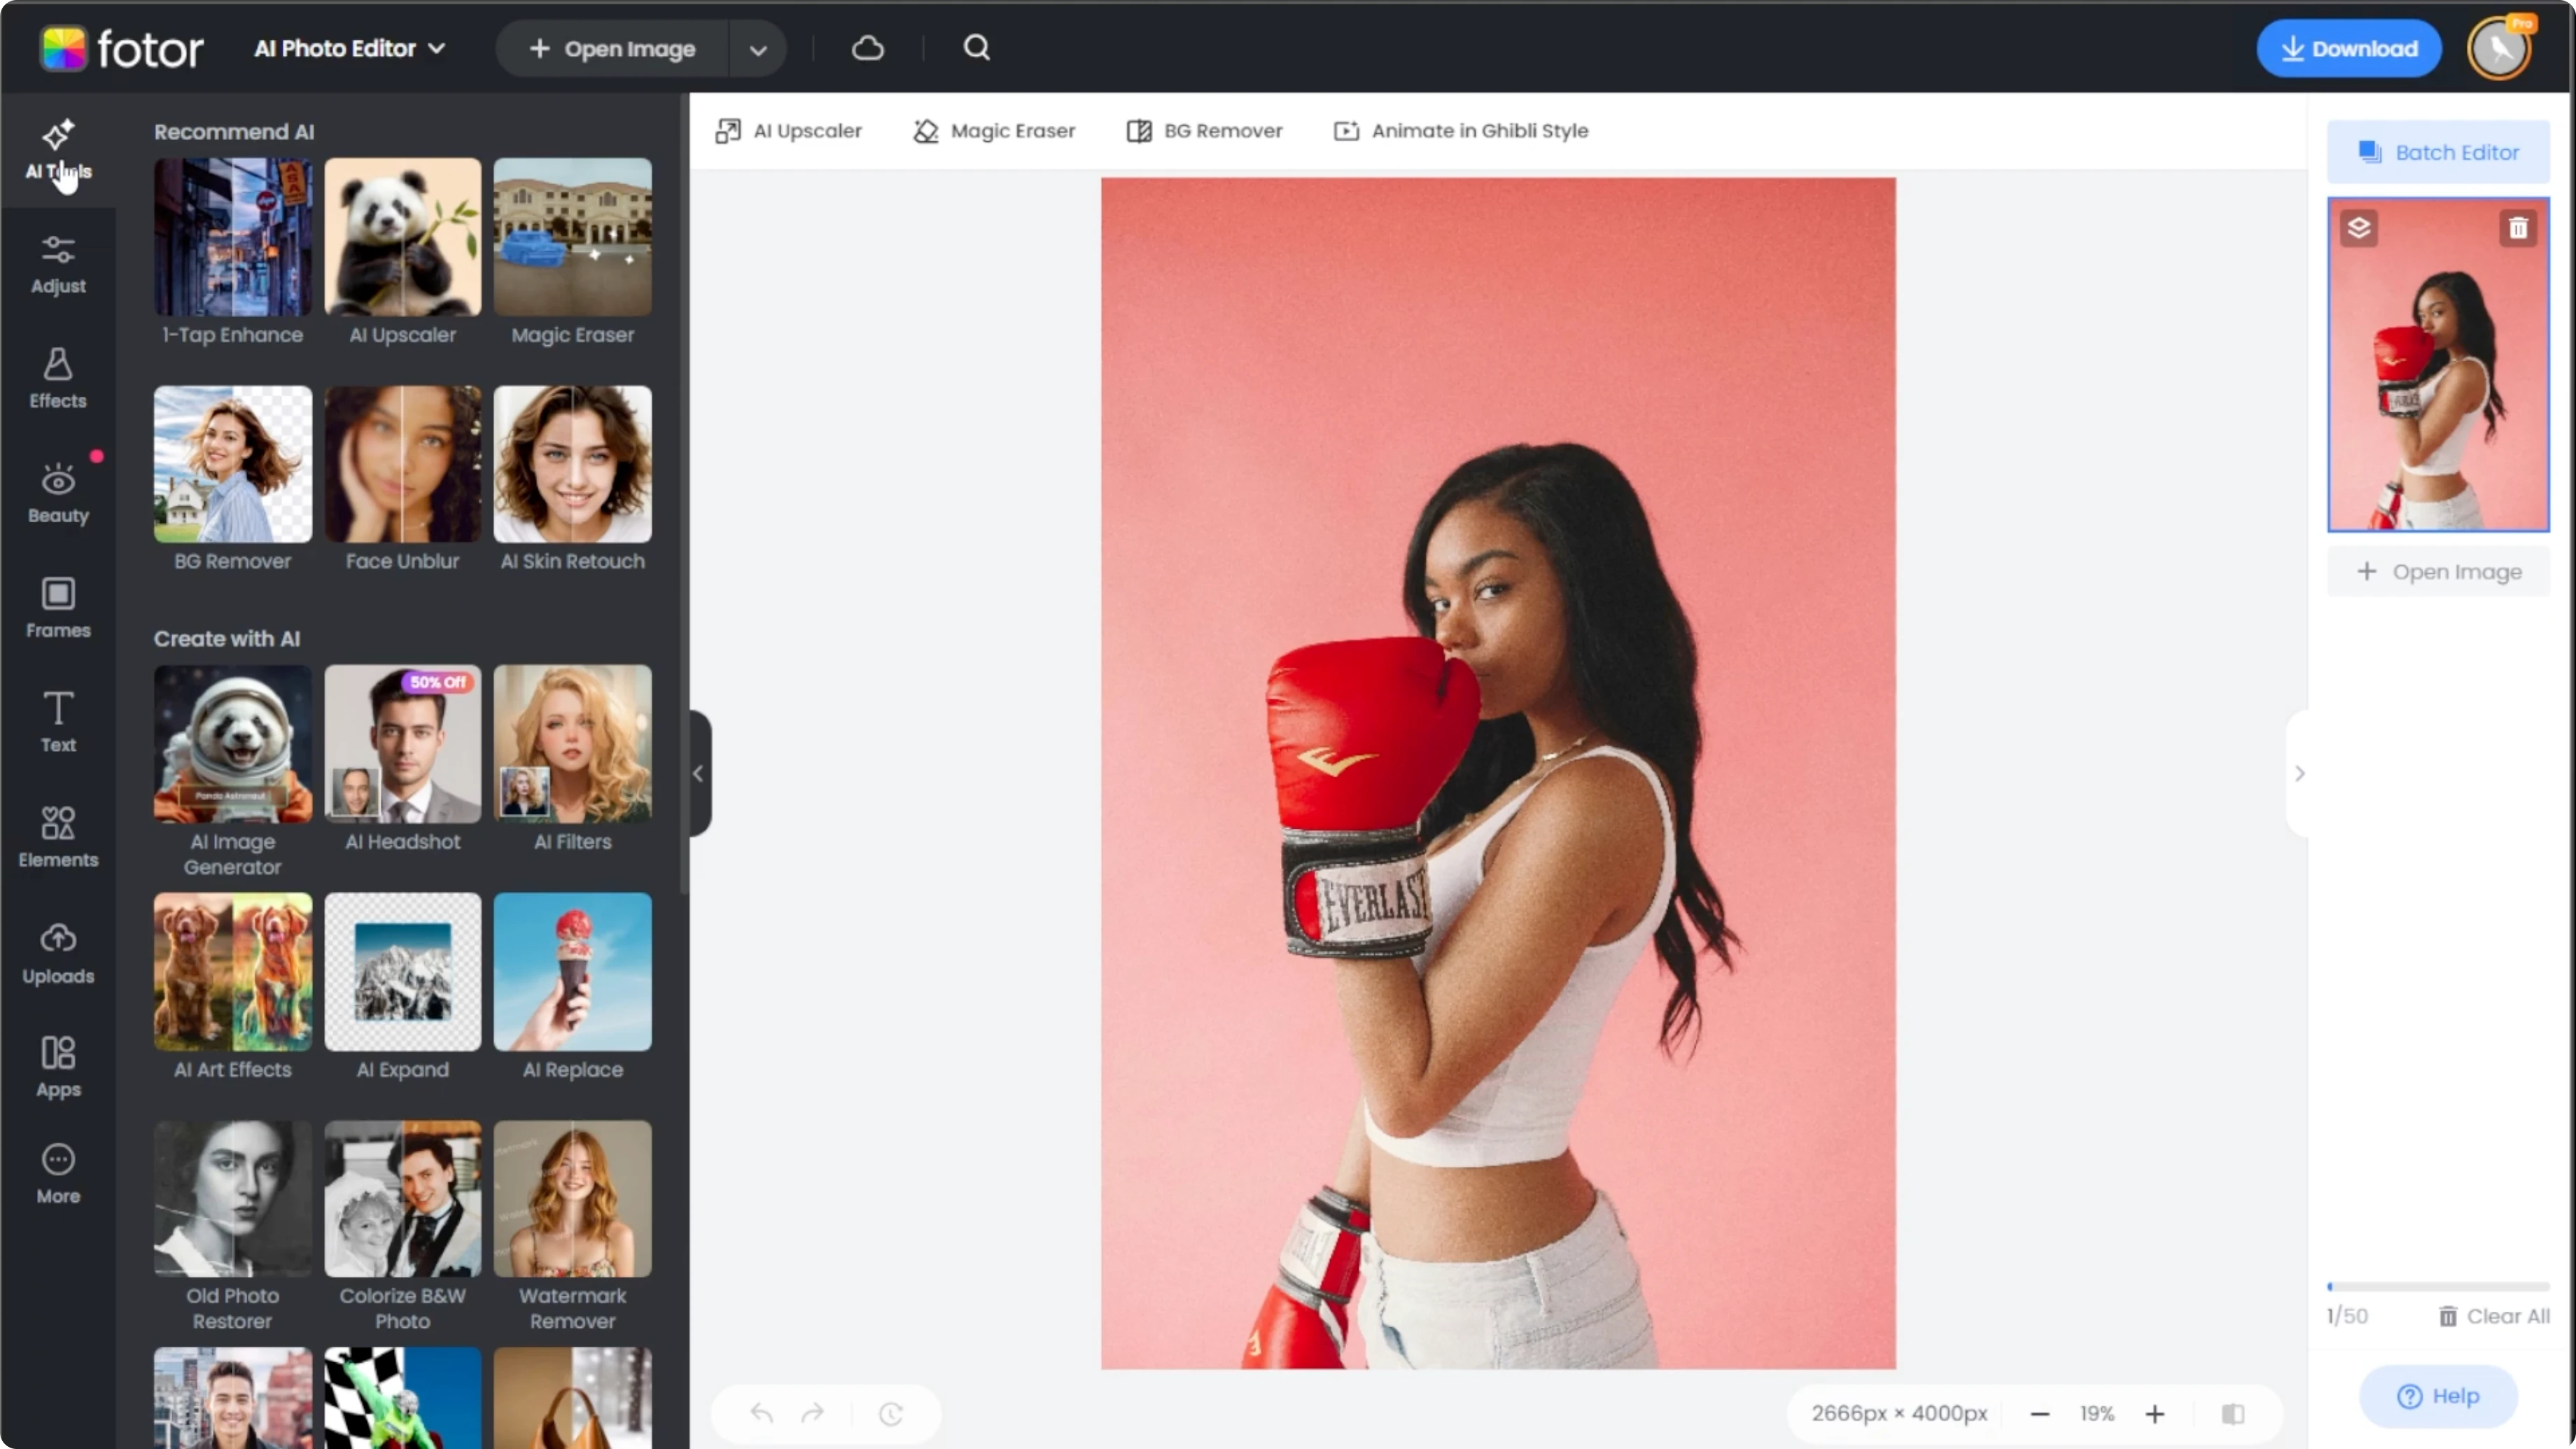Open the AI Tools sidebar panel
This screenshot has width=2576, height=1449.
coord(58,150)
